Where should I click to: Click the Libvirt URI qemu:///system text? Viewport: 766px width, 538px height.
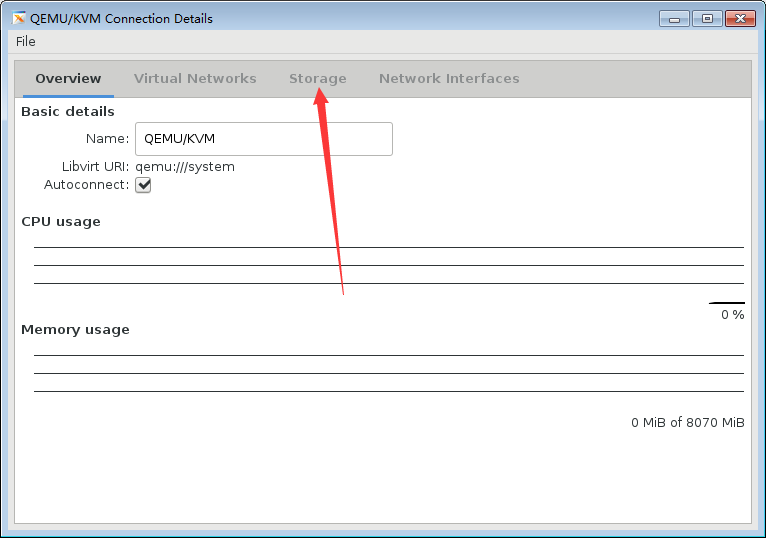pos(185,167)
